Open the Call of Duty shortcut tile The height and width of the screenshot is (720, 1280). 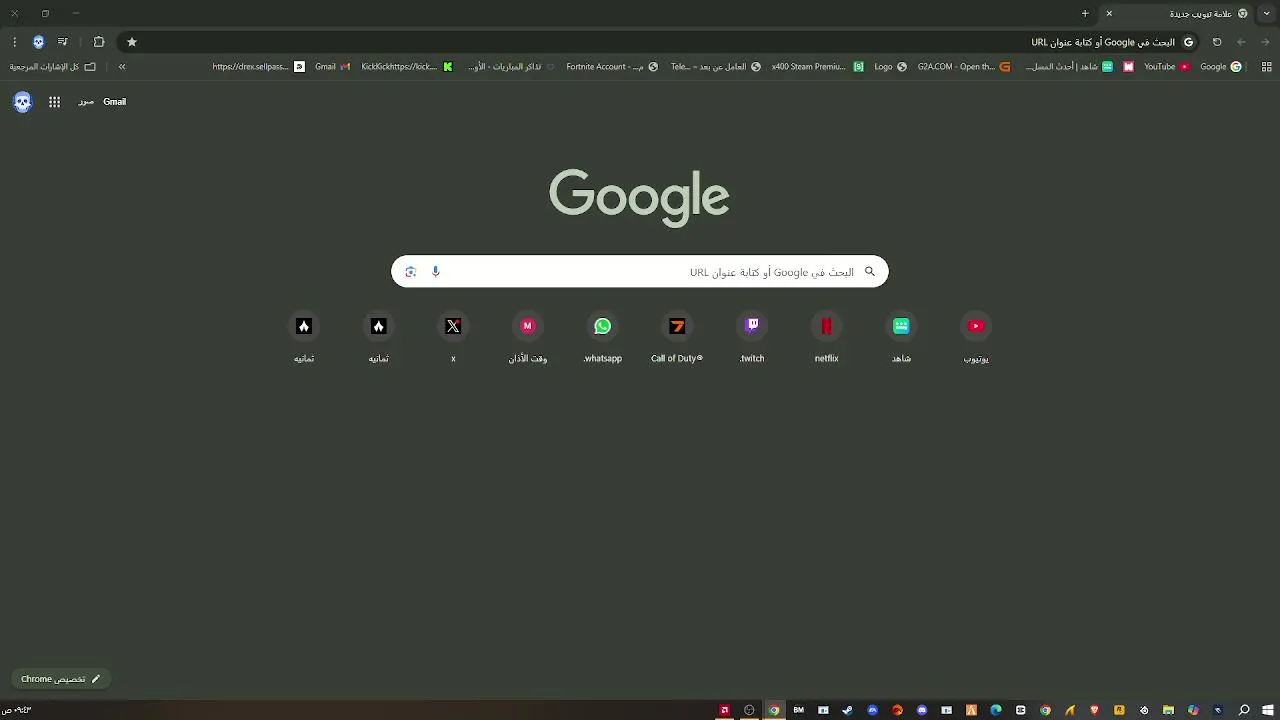677,337
